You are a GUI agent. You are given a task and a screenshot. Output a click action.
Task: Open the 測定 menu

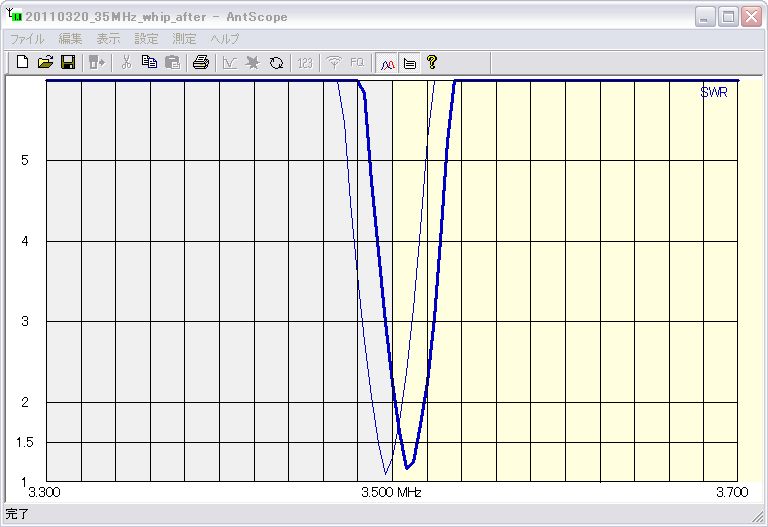point(184,39)
